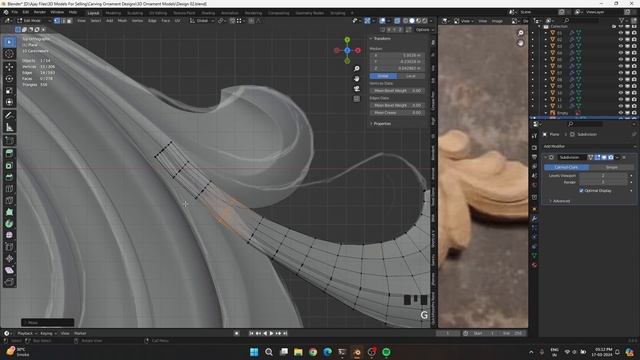
Task: Switch transform panel to Local
Action: 411,76
